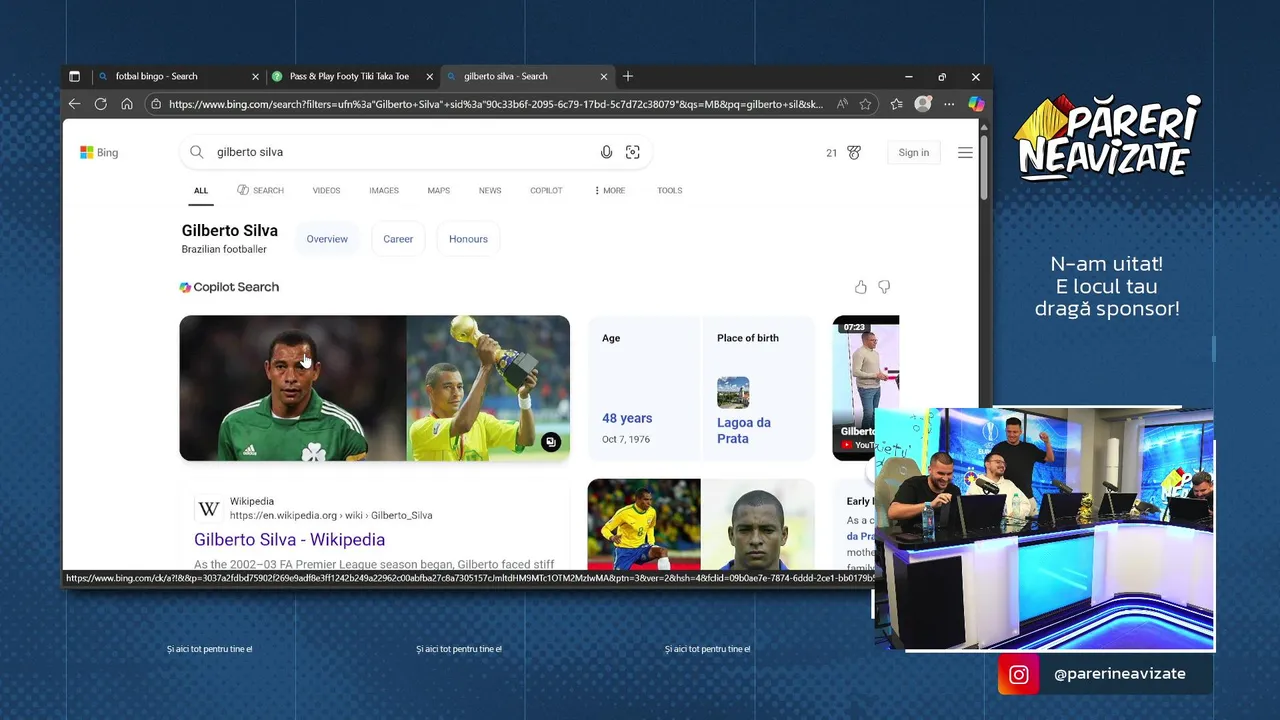
Task: Open visual search camera icon
Action: point(633,152)
